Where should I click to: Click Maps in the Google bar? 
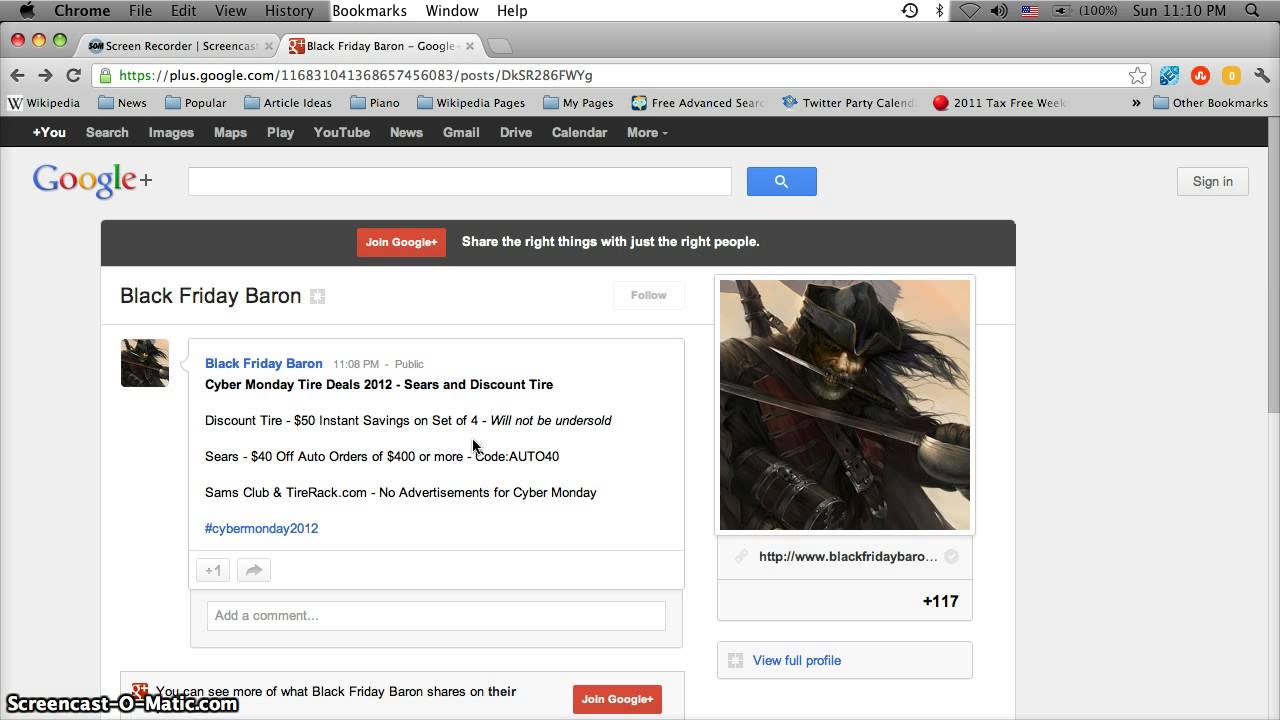[x=230, y=132]
